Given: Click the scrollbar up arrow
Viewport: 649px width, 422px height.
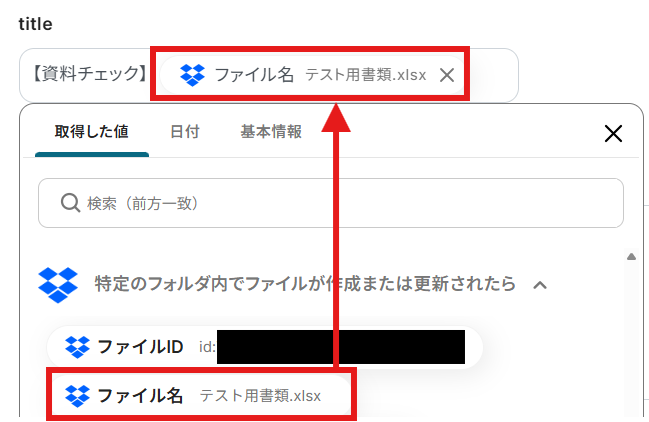Looking at the screenshot, I should tap(631, 257).
